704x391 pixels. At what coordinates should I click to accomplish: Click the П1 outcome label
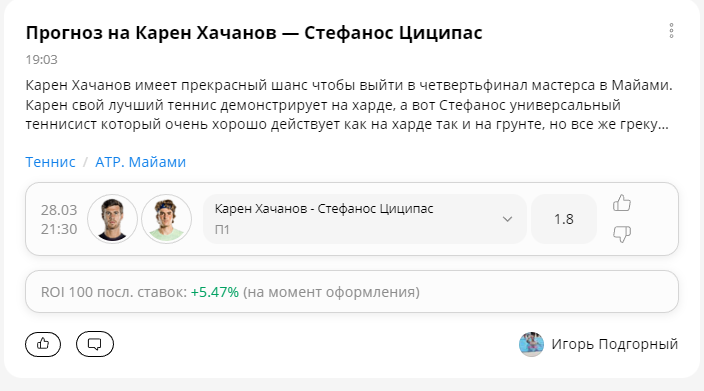[222, 230]
